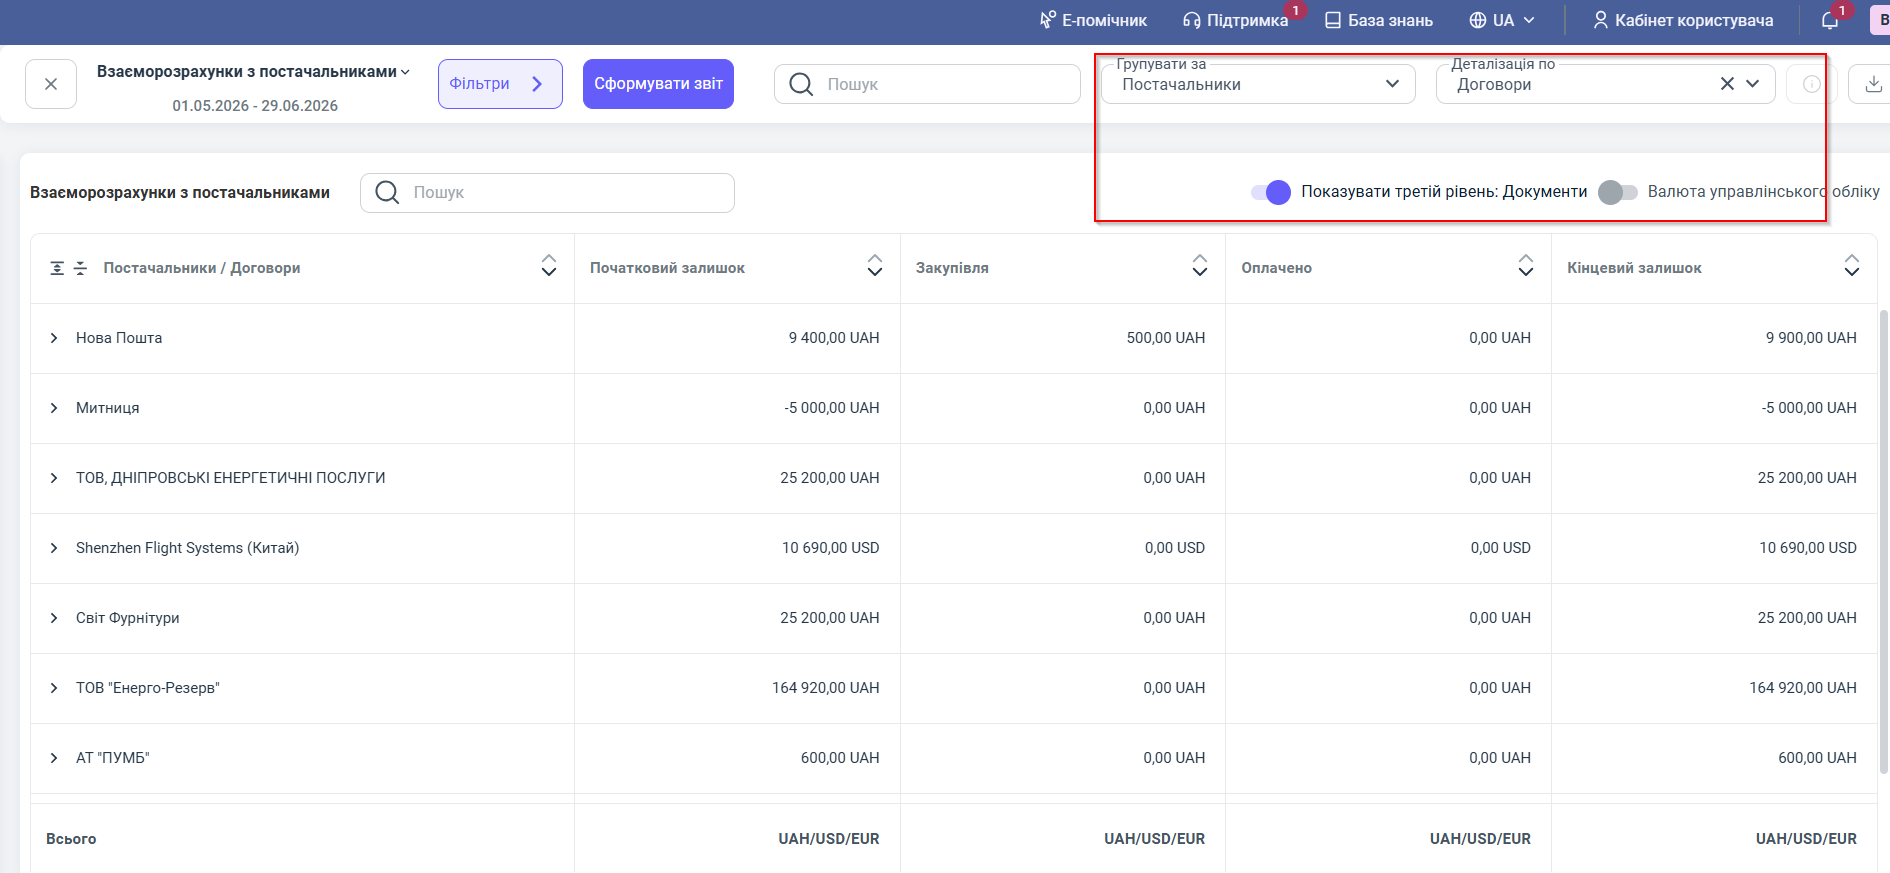Click the Світ Фурнітури supplier name
This screenshot has height=873, width=1890.
[128, 618]
